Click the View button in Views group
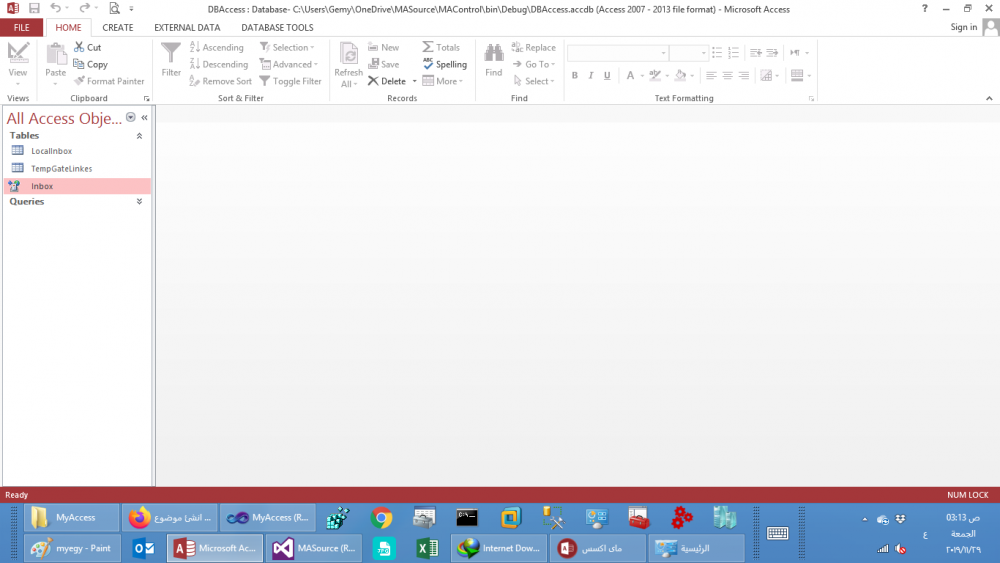 18,64
